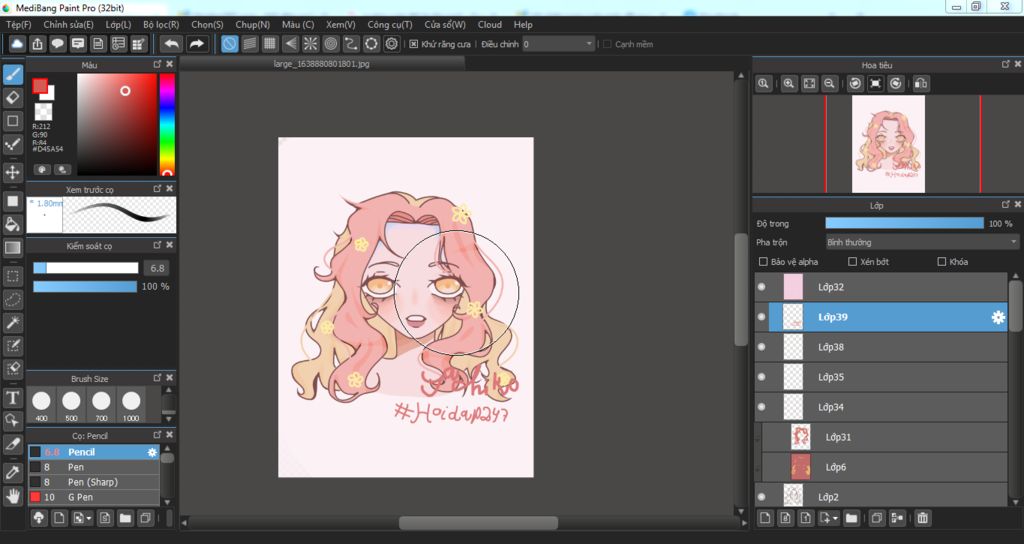Open the Bộ lọc(R) menu

(161, 24)
